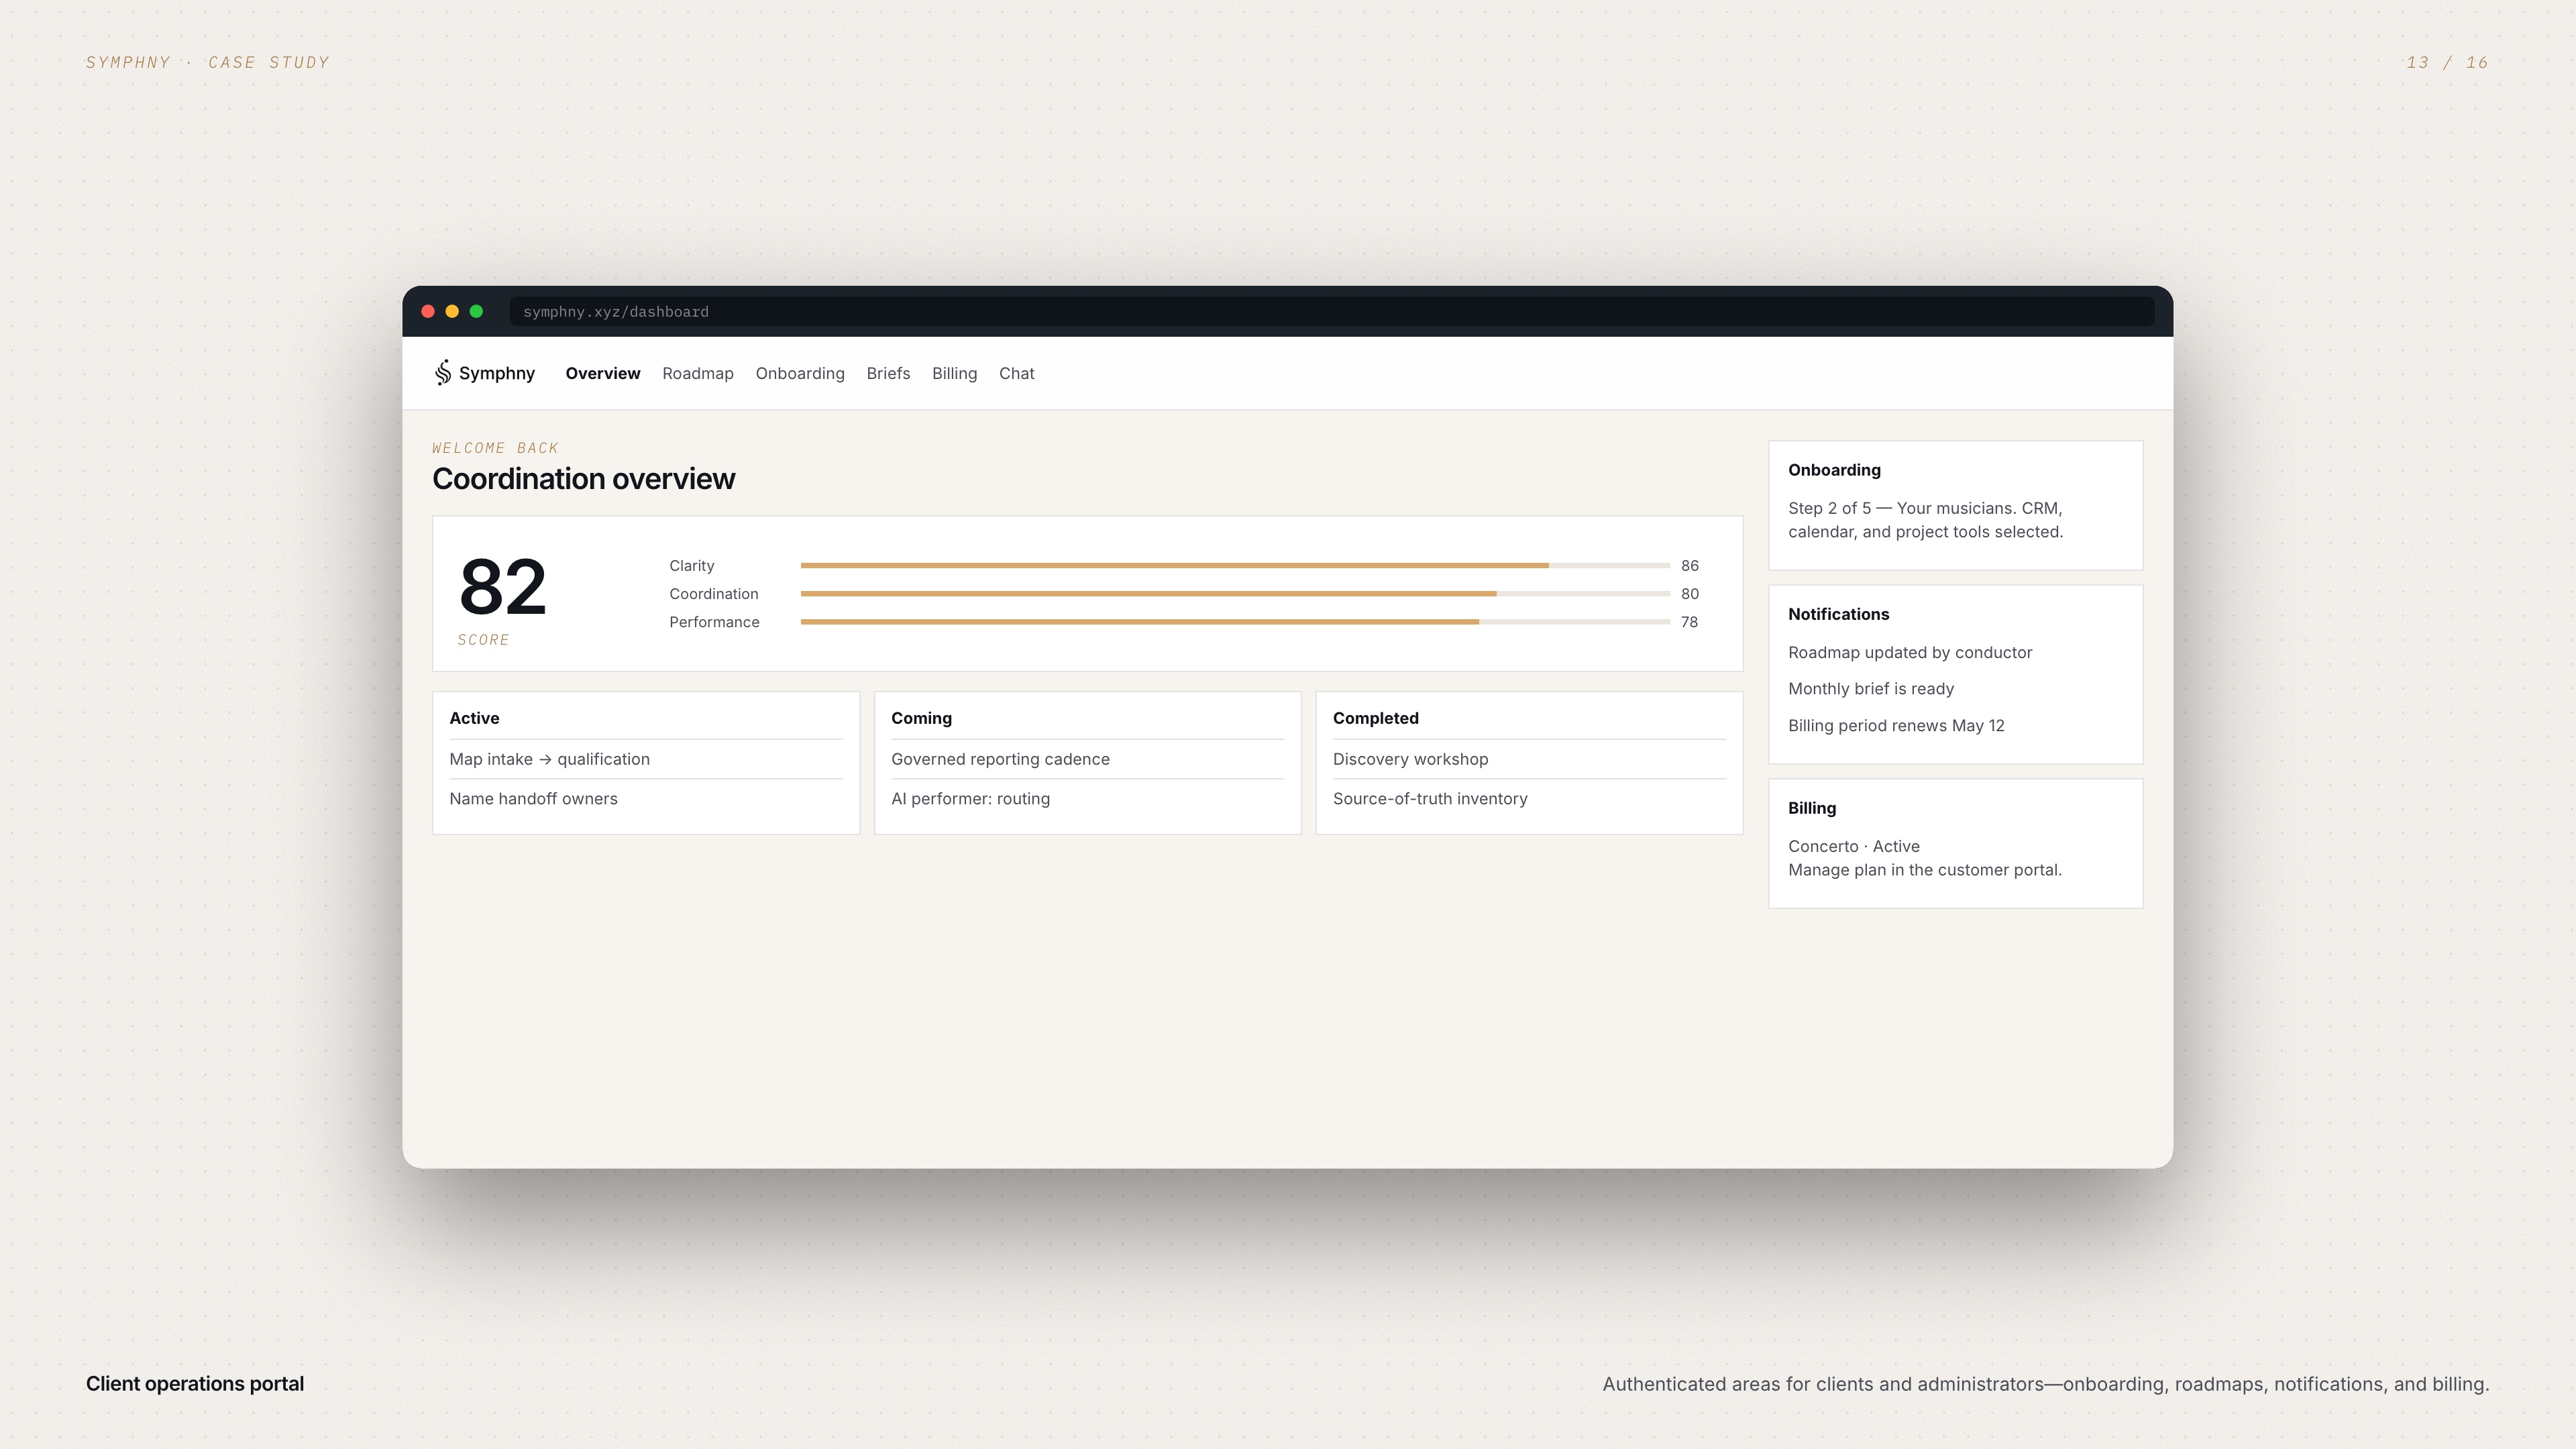
Task: Click the Performance progress bar
Action: click(x=1235, y=622)
